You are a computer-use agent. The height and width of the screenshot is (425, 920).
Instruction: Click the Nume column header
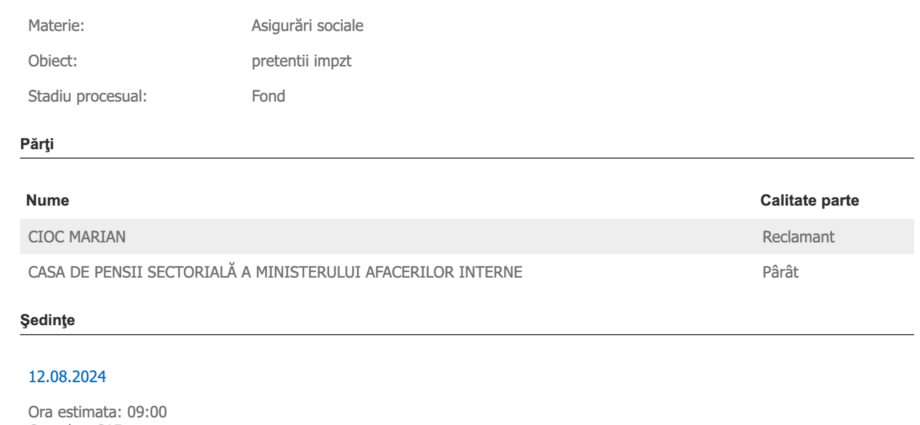coord(48,201)
